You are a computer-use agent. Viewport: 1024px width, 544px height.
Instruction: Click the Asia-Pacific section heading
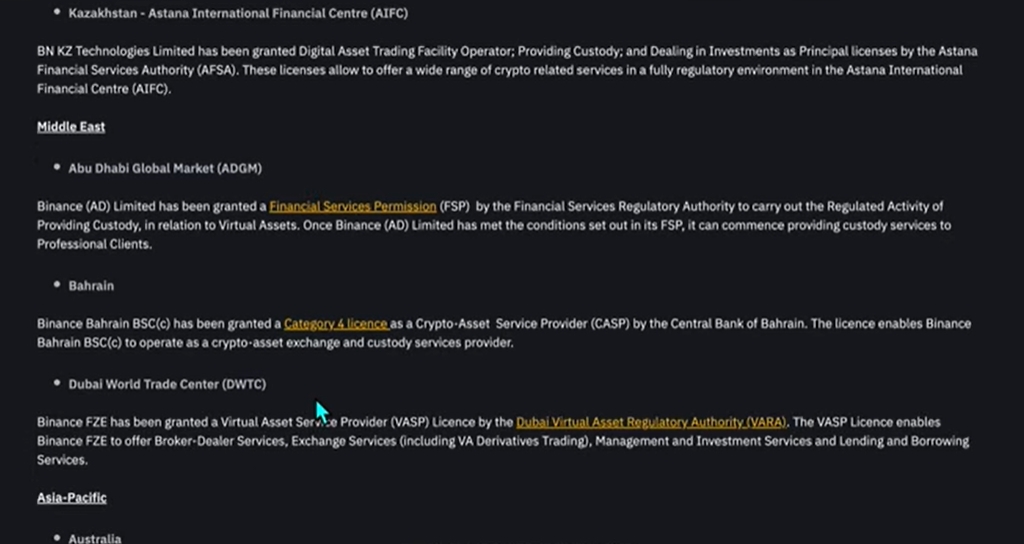coord(72,498)
